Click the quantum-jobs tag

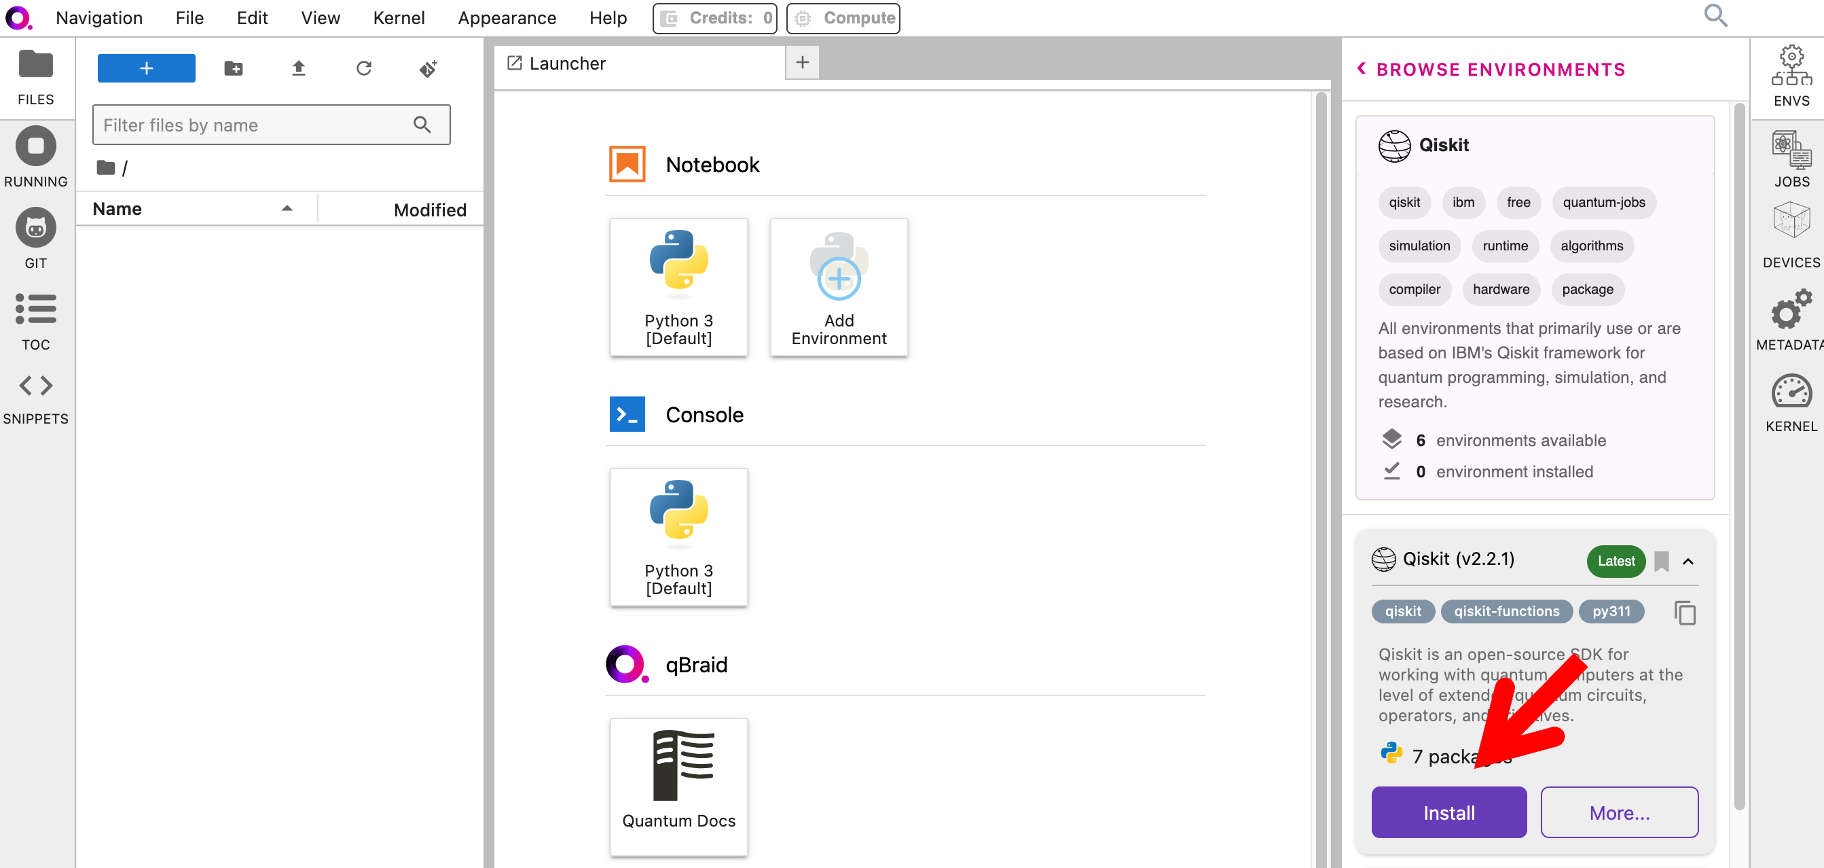[1604, 202]
